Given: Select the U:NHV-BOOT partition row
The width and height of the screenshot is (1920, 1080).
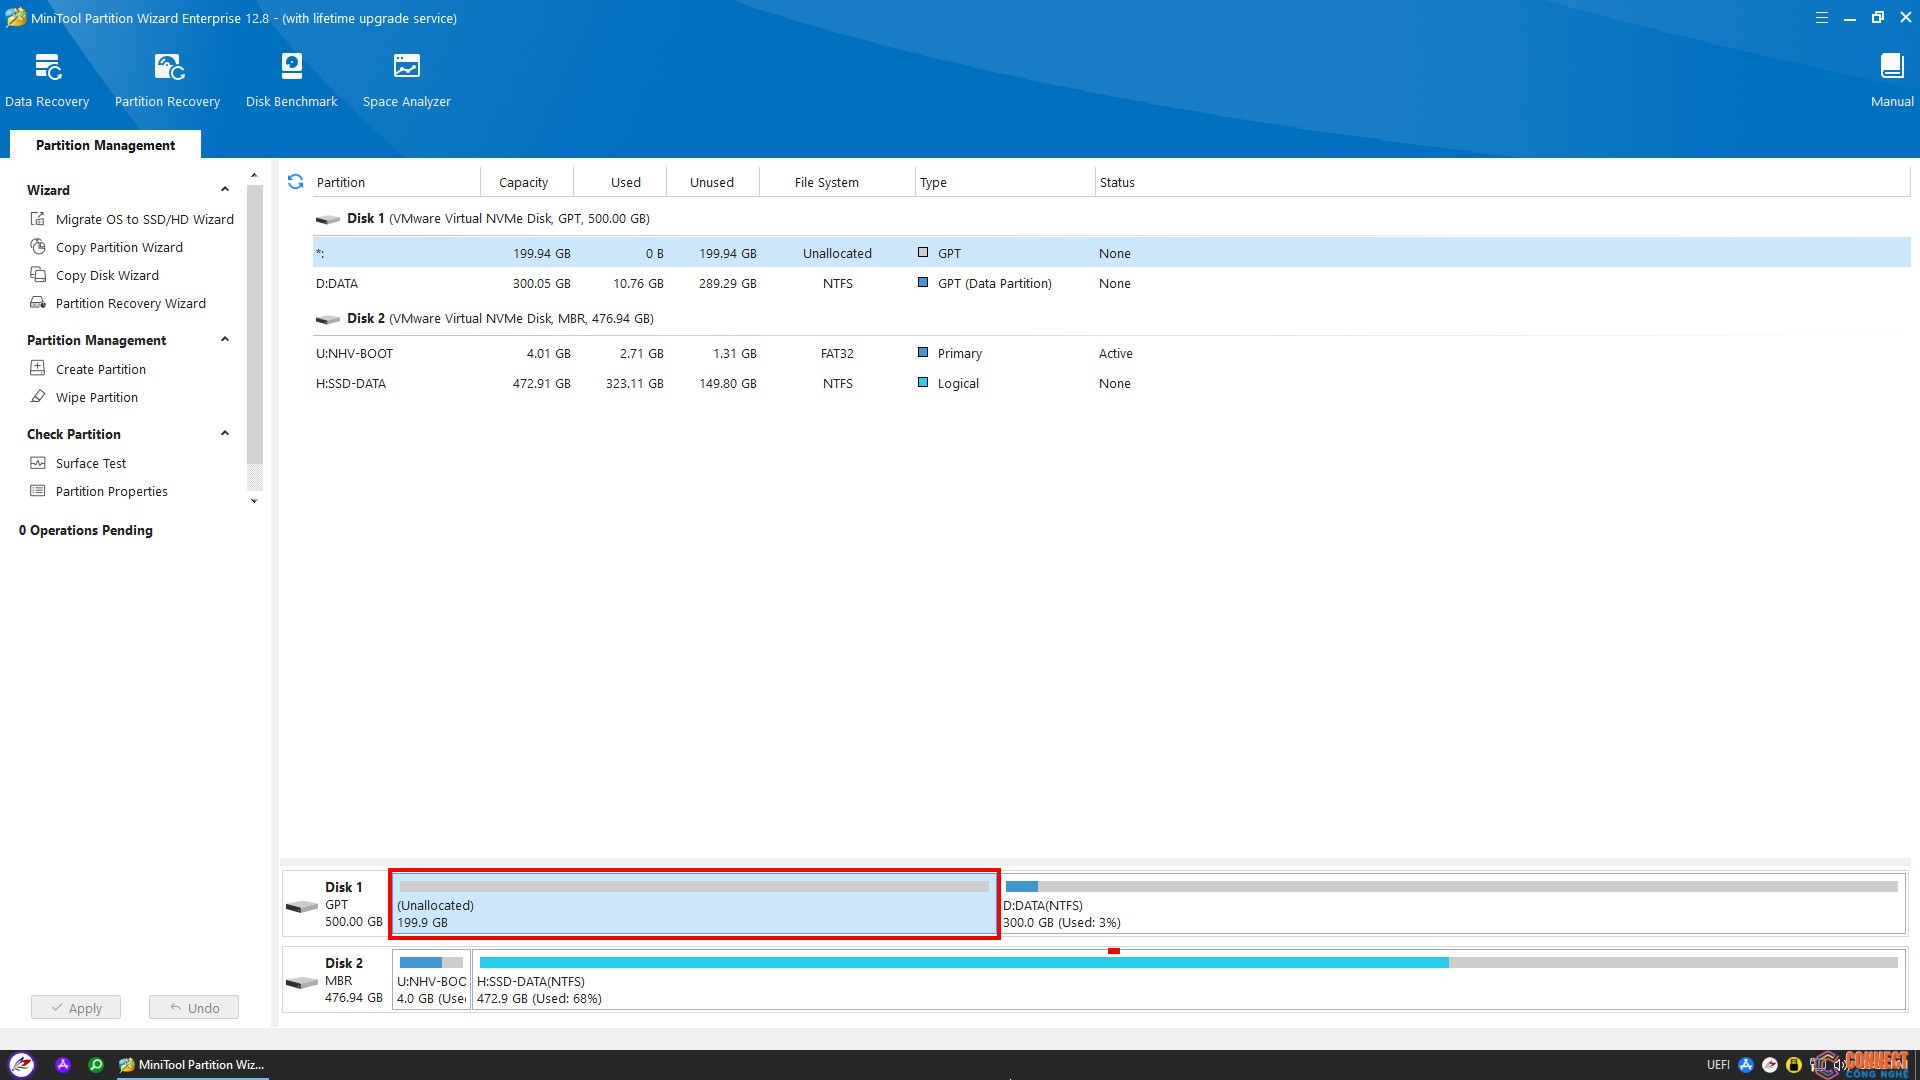Looking at the screenshot, I should click(x=1111, y=353).
